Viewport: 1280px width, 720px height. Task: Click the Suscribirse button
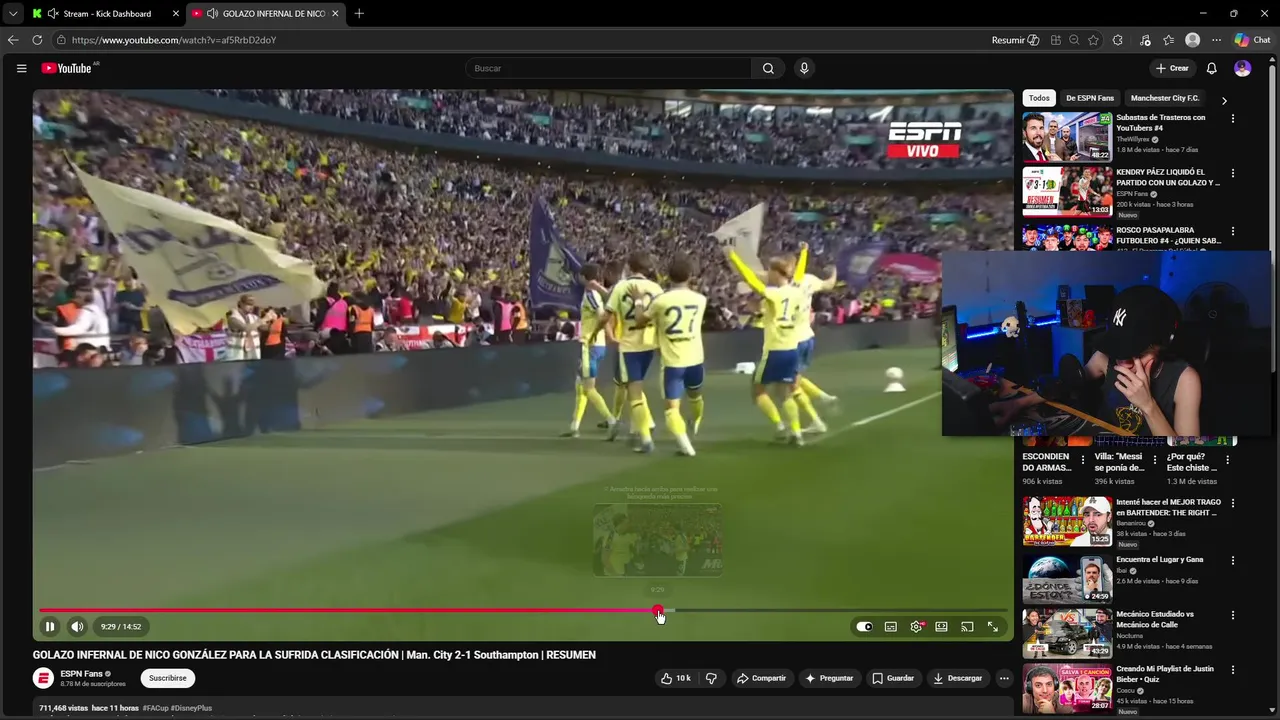(168, 678)
